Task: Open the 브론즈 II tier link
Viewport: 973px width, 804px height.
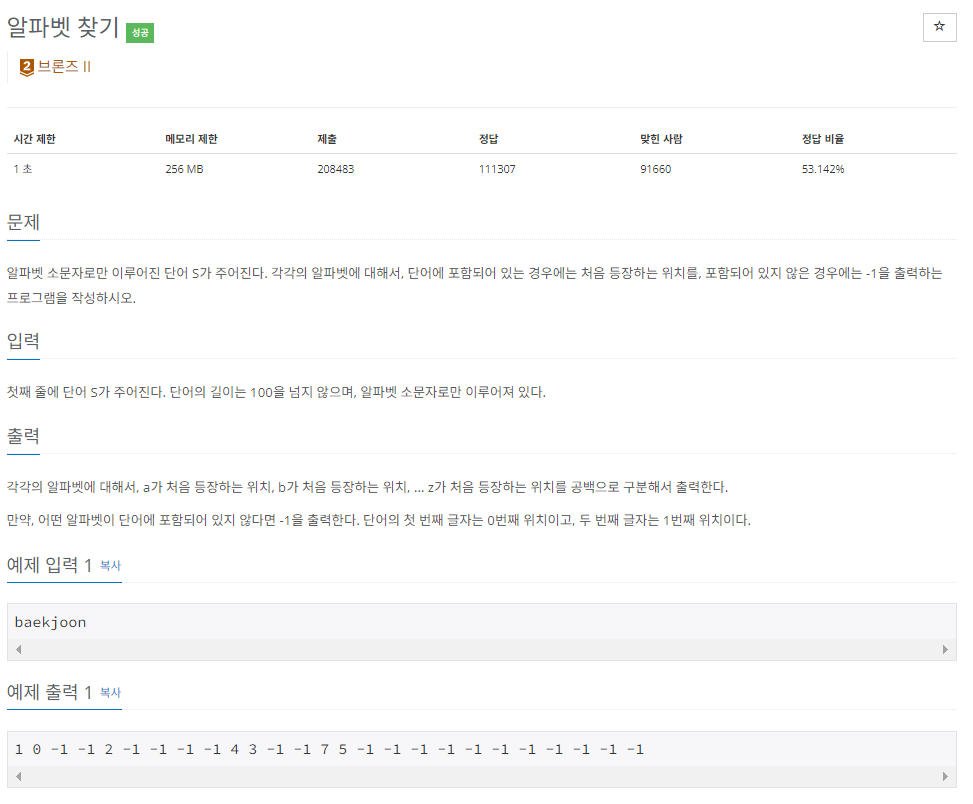Action: click(x=65, y=66)
